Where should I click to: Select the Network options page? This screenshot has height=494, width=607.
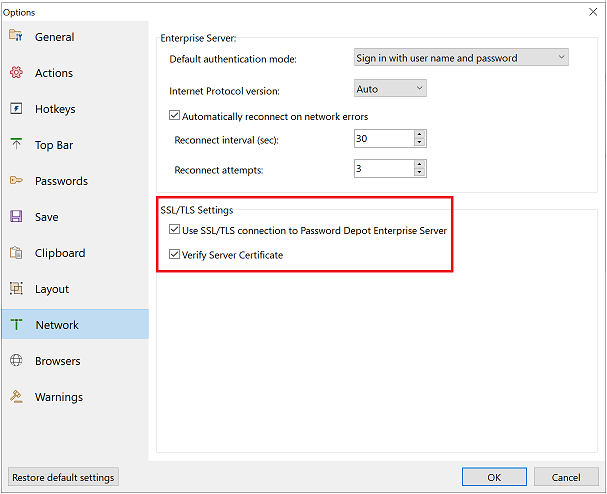[x=75, y=324]
